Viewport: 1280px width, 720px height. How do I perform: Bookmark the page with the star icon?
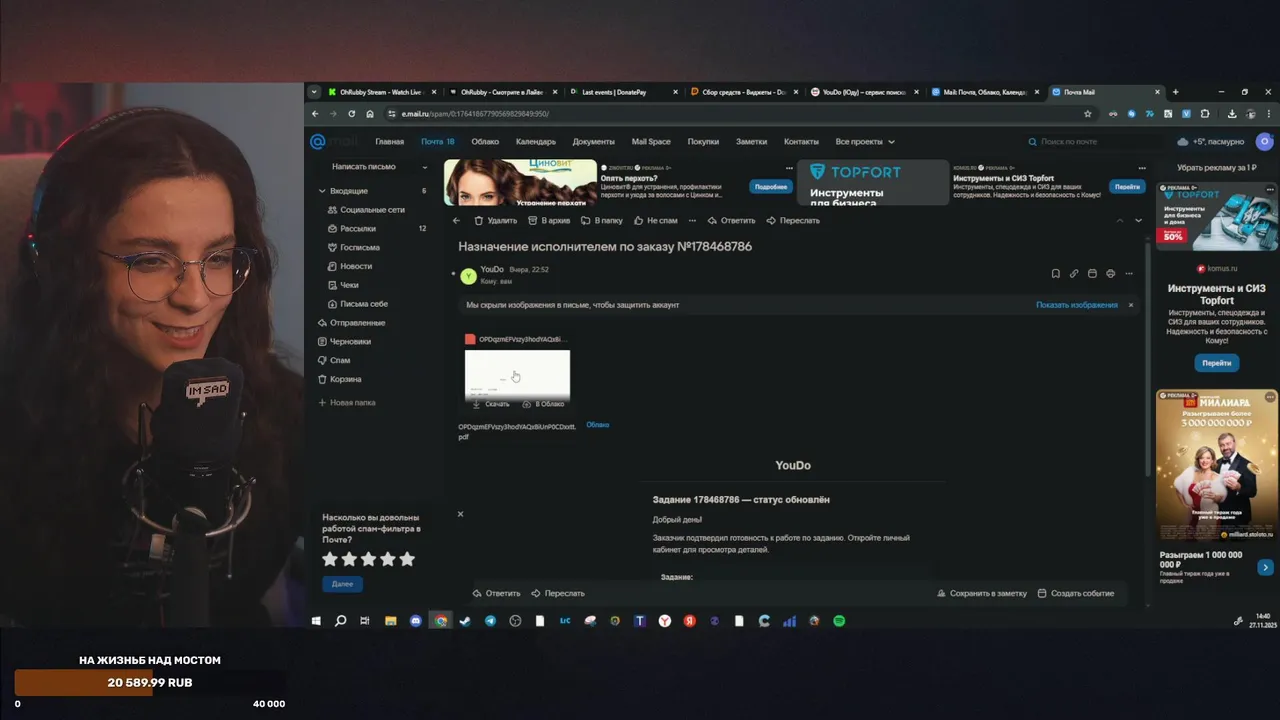click(1088, 114)
